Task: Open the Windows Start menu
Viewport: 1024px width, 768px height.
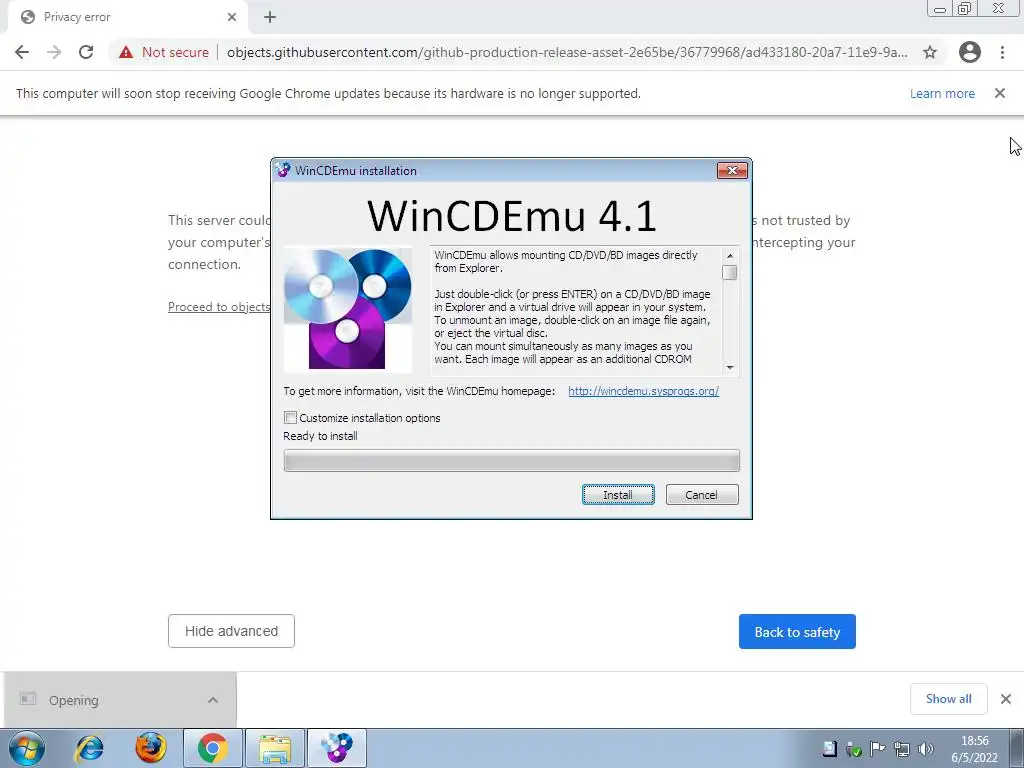Action: (x=27, y=748)
